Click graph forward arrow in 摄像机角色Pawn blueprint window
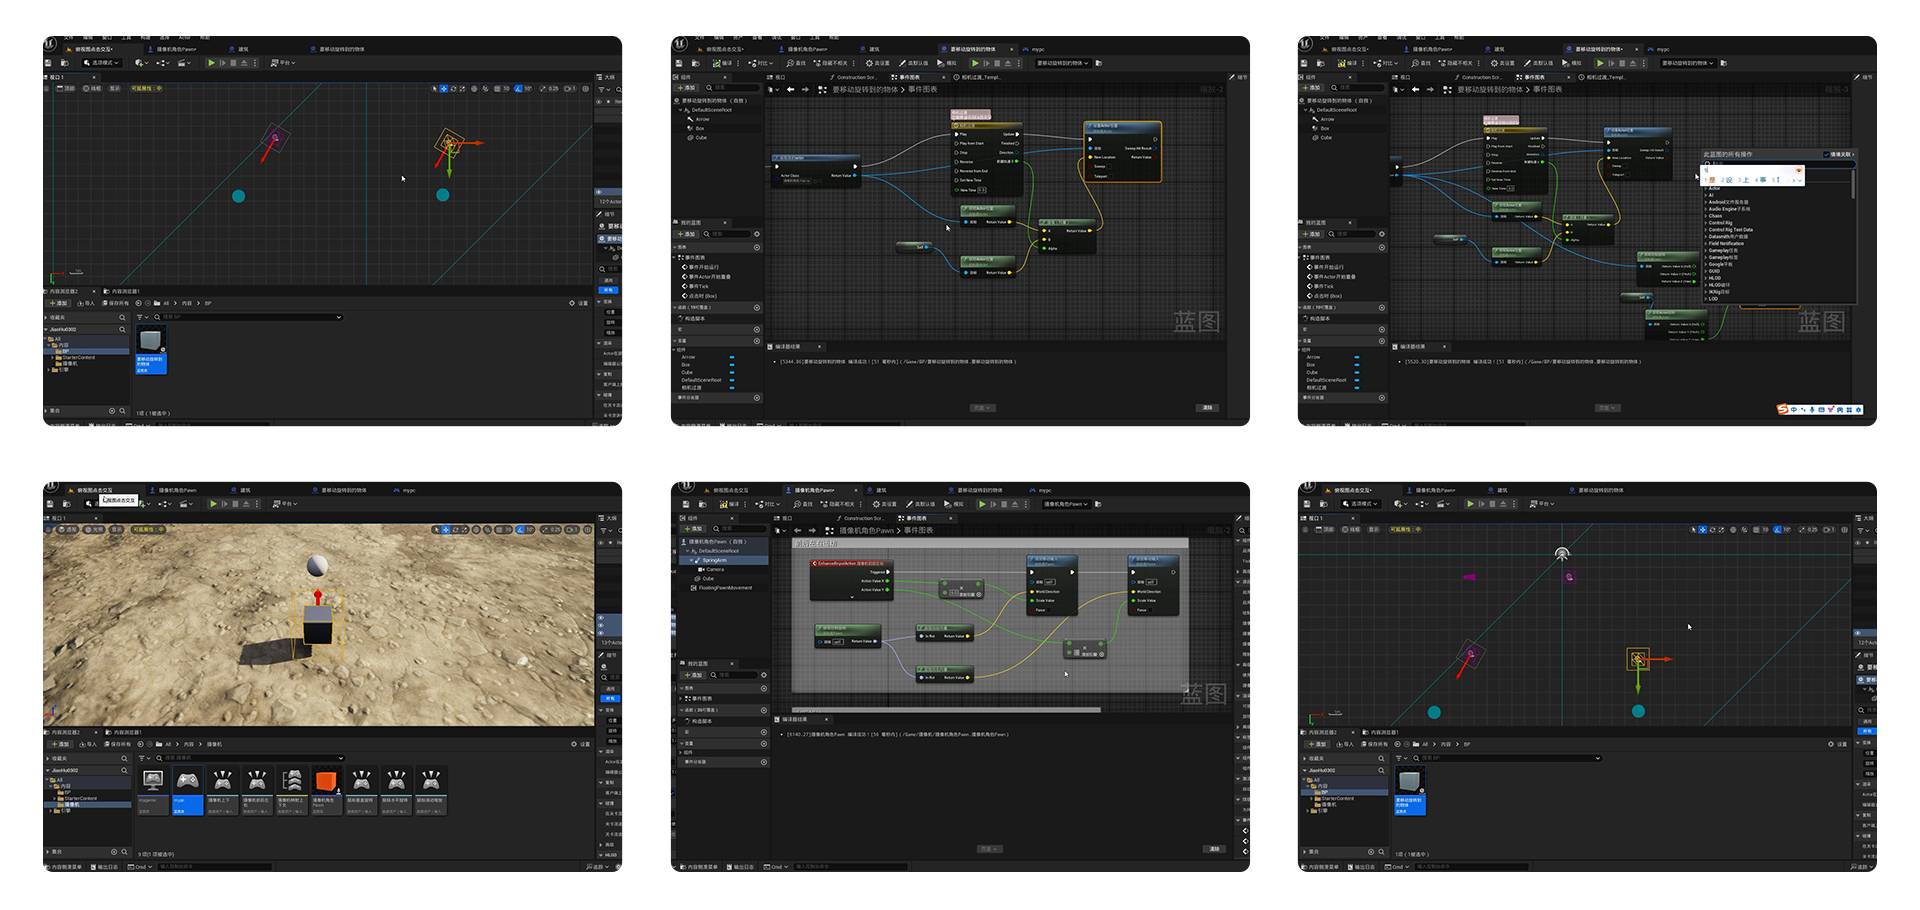 (812, 530)
